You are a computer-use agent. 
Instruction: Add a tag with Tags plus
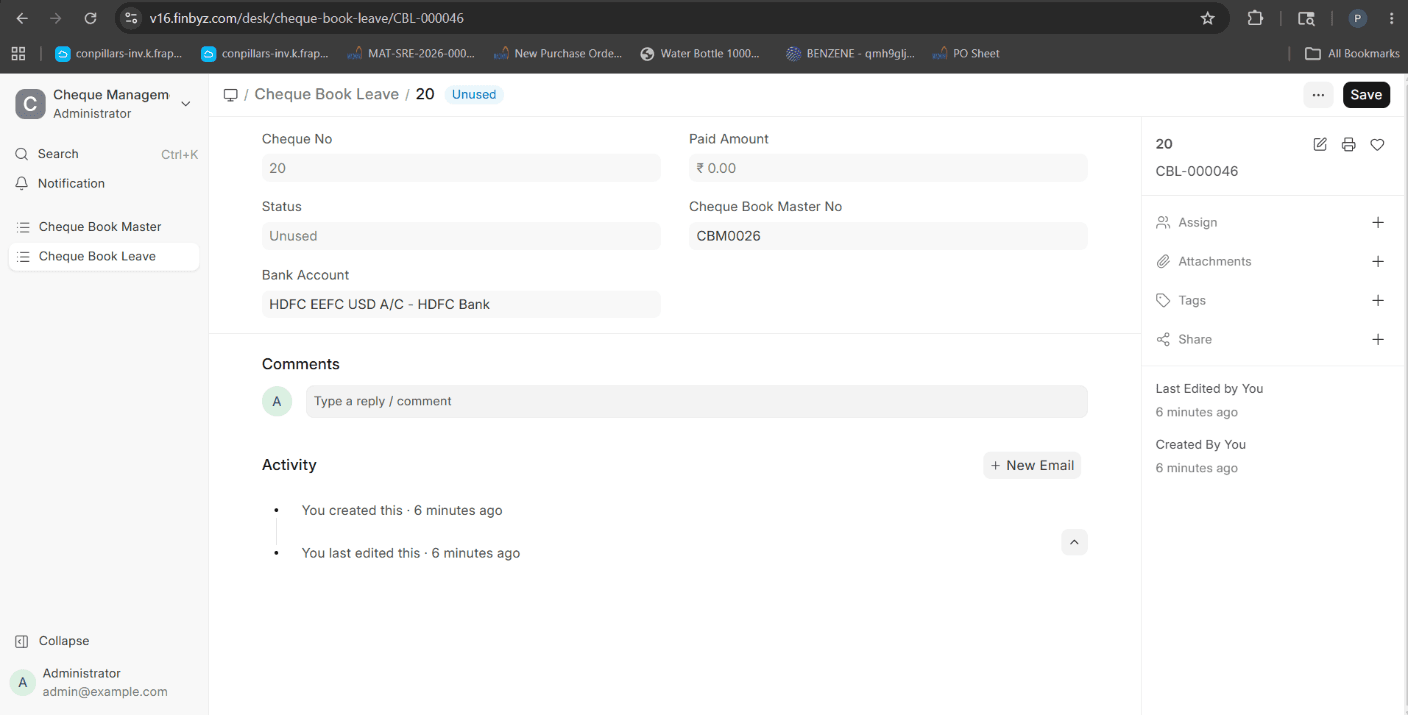[x=1378, y=300]
